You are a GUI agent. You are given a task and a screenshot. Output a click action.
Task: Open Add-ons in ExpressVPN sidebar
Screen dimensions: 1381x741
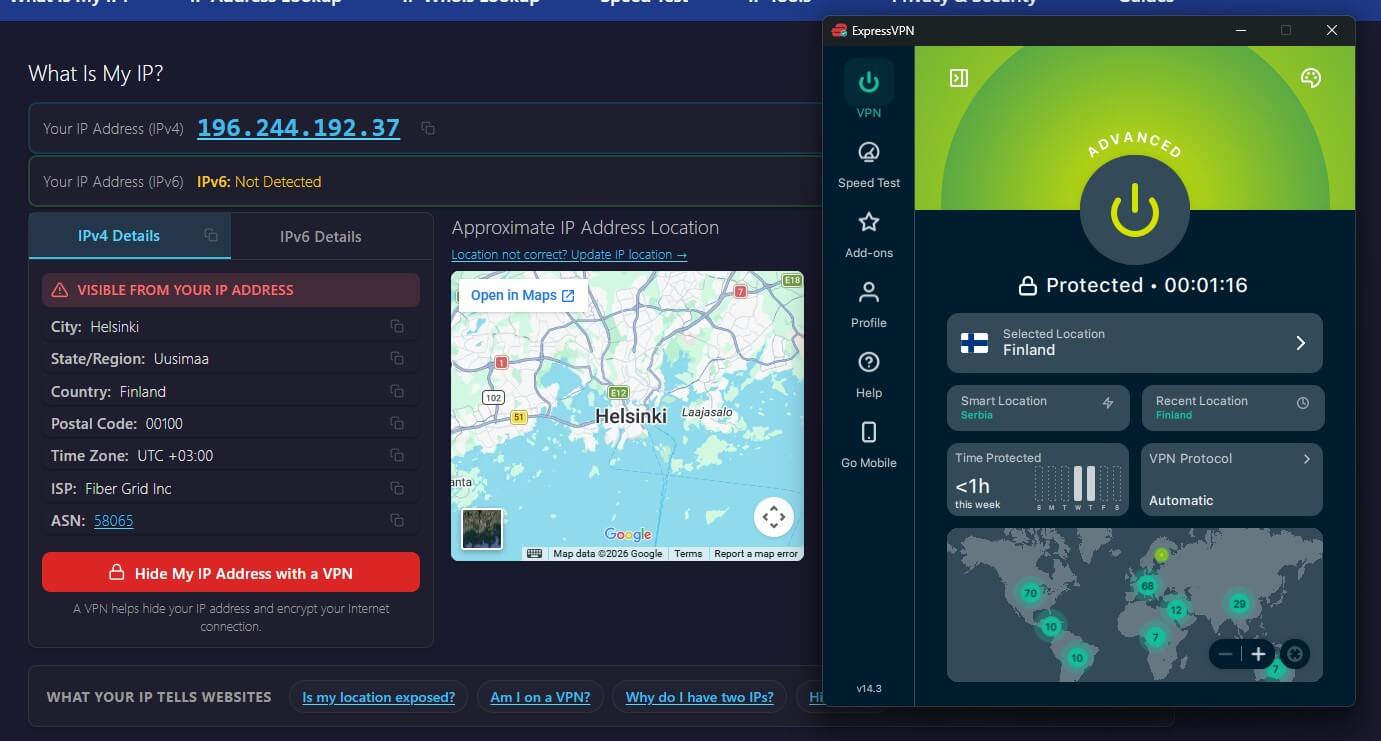click(x=869, y=235)
